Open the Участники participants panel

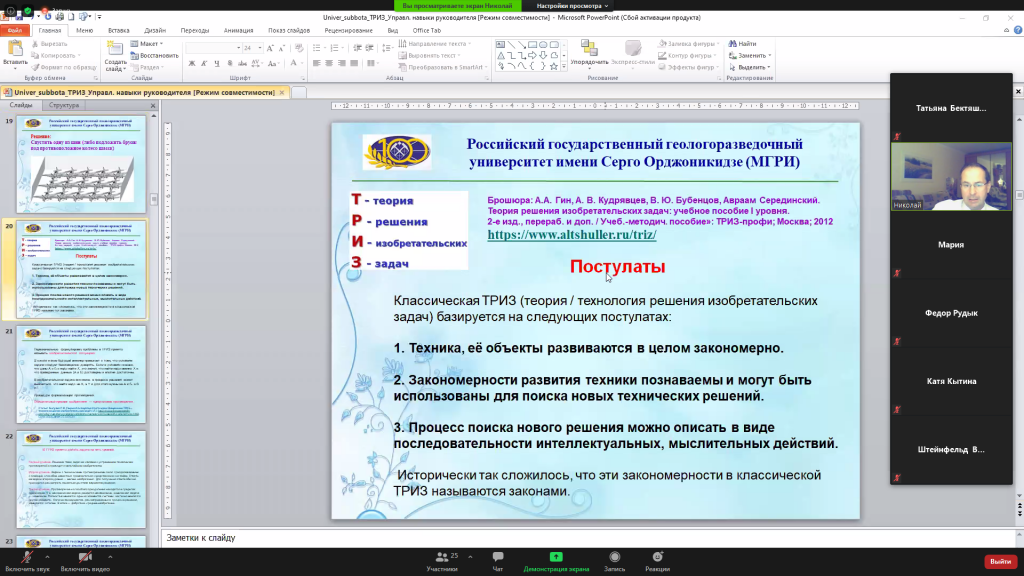click(443, 562)
